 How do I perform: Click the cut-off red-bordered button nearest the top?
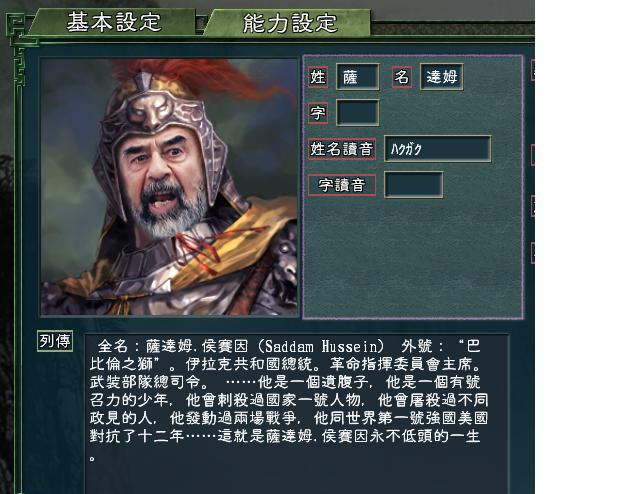[533, 70]
